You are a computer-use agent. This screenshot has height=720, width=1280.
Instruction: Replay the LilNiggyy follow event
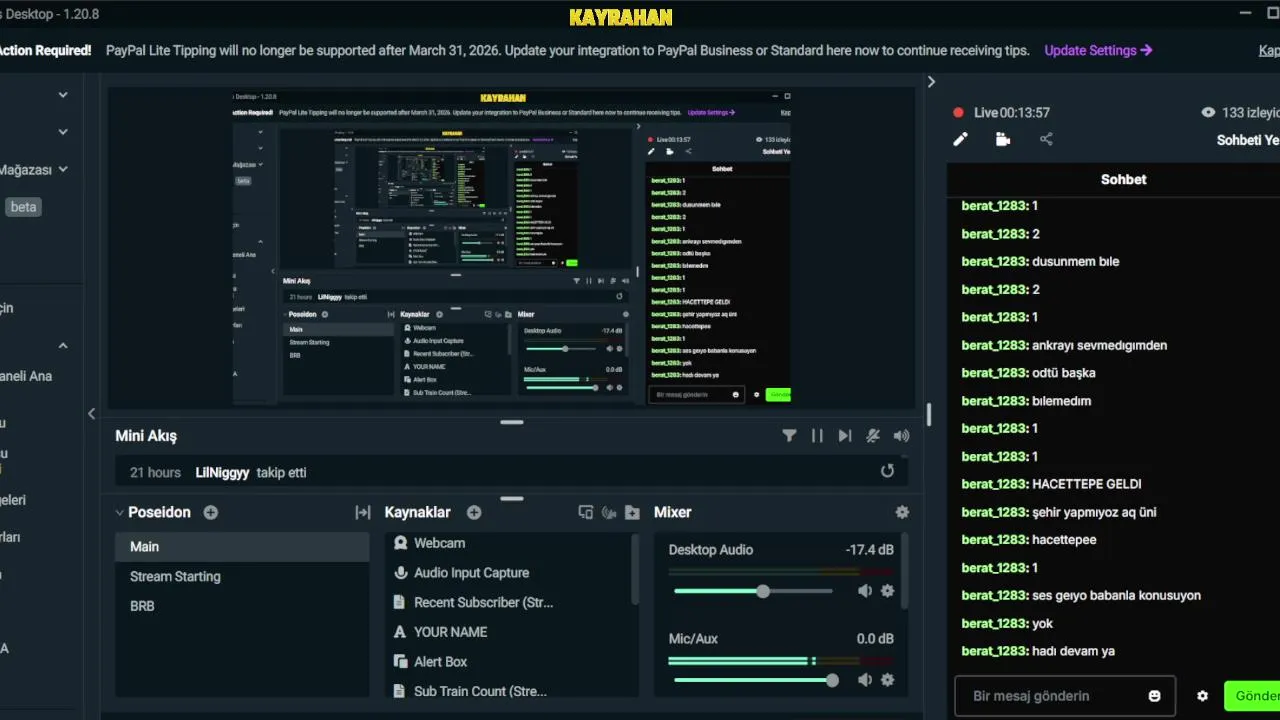point(887,471)
